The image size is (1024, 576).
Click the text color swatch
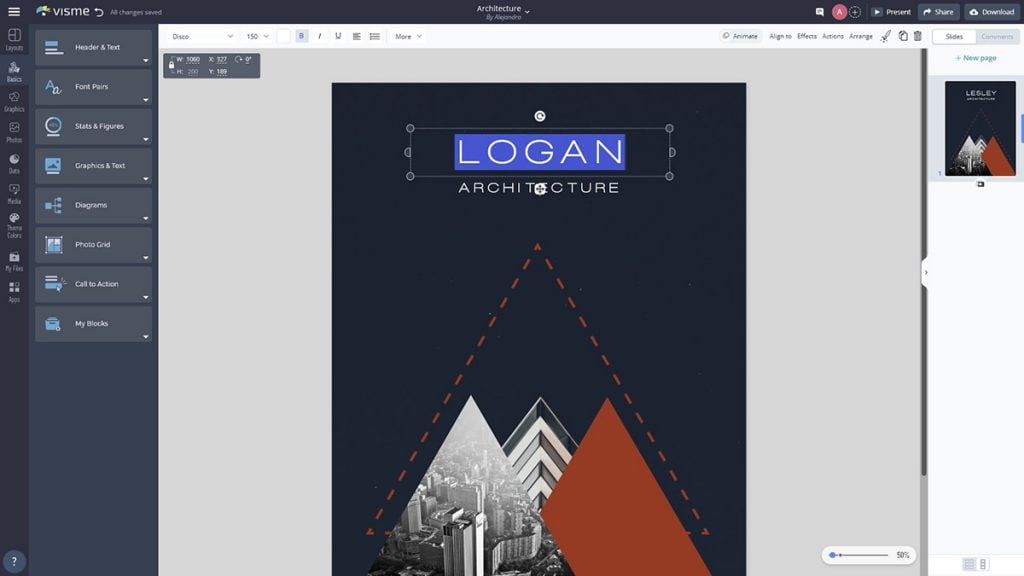click(x=283, y=36)
